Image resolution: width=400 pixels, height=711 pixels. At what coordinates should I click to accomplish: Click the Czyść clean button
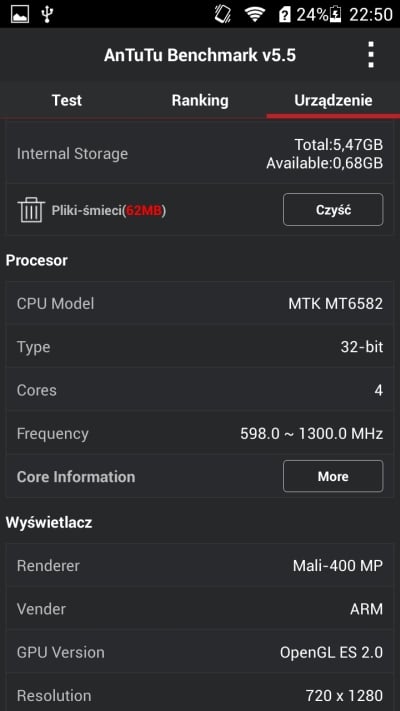pos(333,209)
